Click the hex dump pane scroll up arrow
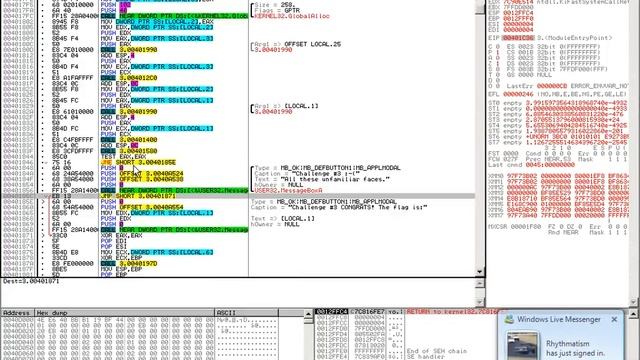Image resolution: width=640 pixels, height=360 pixels. (x=309, y=314)
